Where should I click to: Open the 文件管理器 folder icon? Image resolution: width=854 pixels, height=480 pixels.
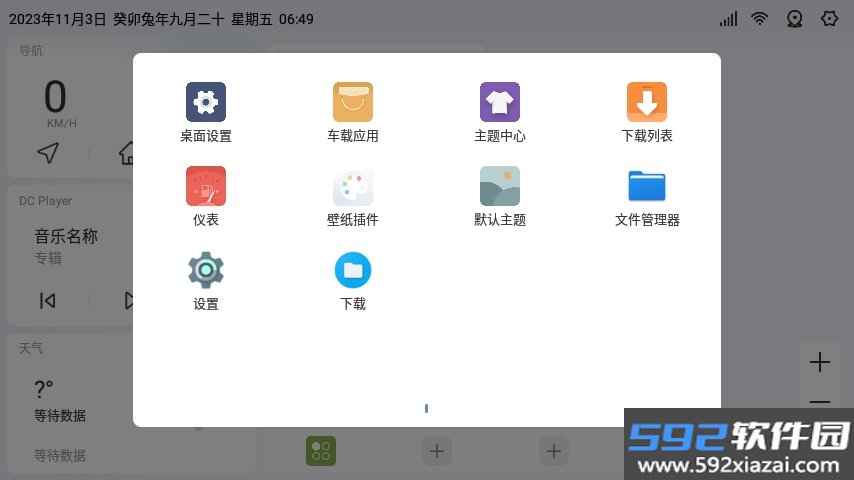point(646,186)
